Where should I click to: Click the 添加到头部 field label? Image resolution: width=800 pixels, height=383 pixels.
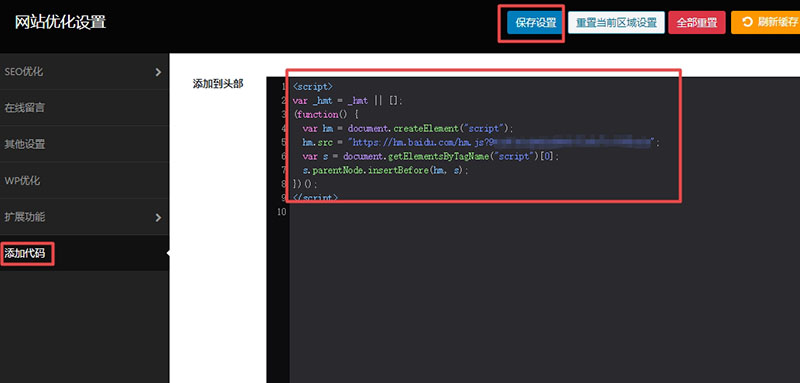(218, 84)
